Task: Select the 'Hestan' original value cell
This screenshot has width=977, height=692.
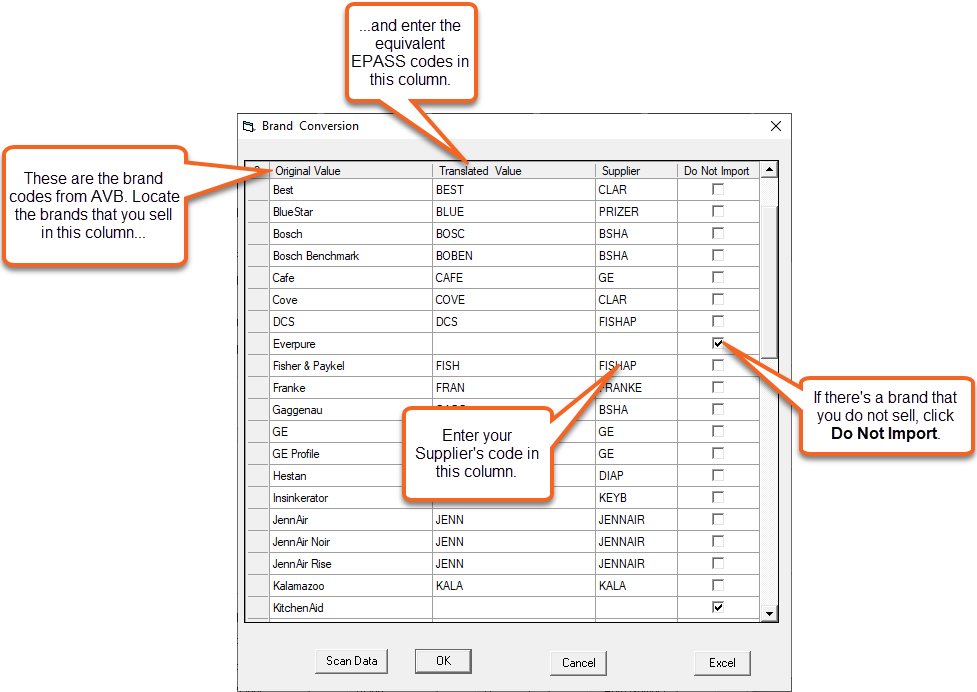Action: 351,476
